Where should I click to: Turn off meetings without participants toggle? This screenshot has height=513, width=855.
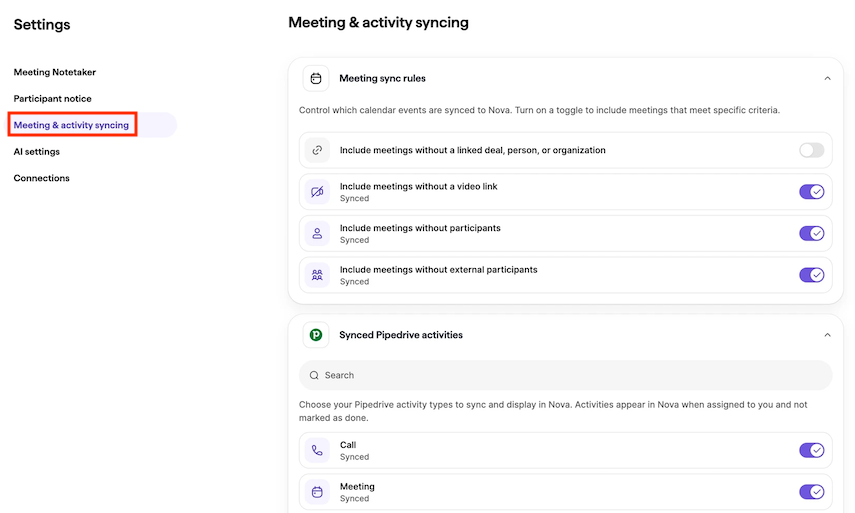[811, 233]
